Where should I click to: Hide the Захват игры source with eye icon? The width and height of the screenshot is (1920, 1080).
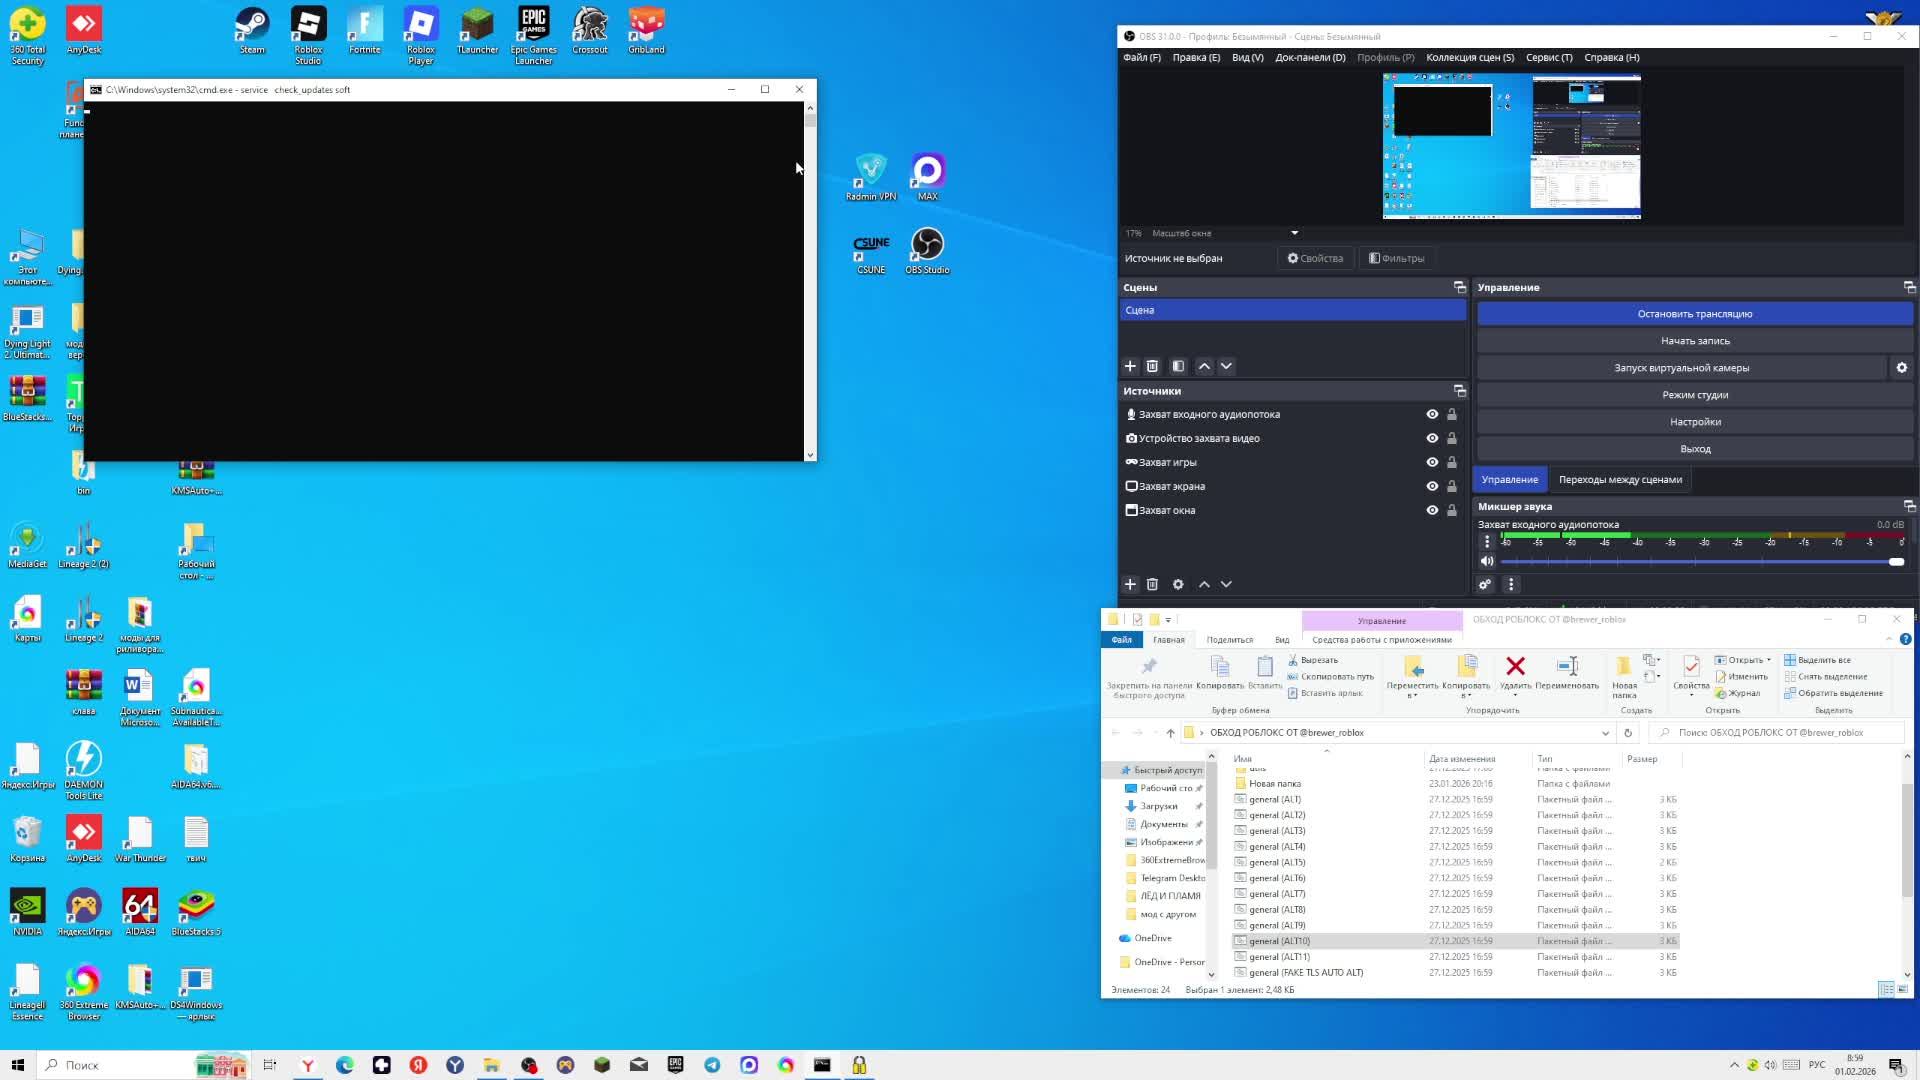pyautogui.click(x=1432, y=462)
